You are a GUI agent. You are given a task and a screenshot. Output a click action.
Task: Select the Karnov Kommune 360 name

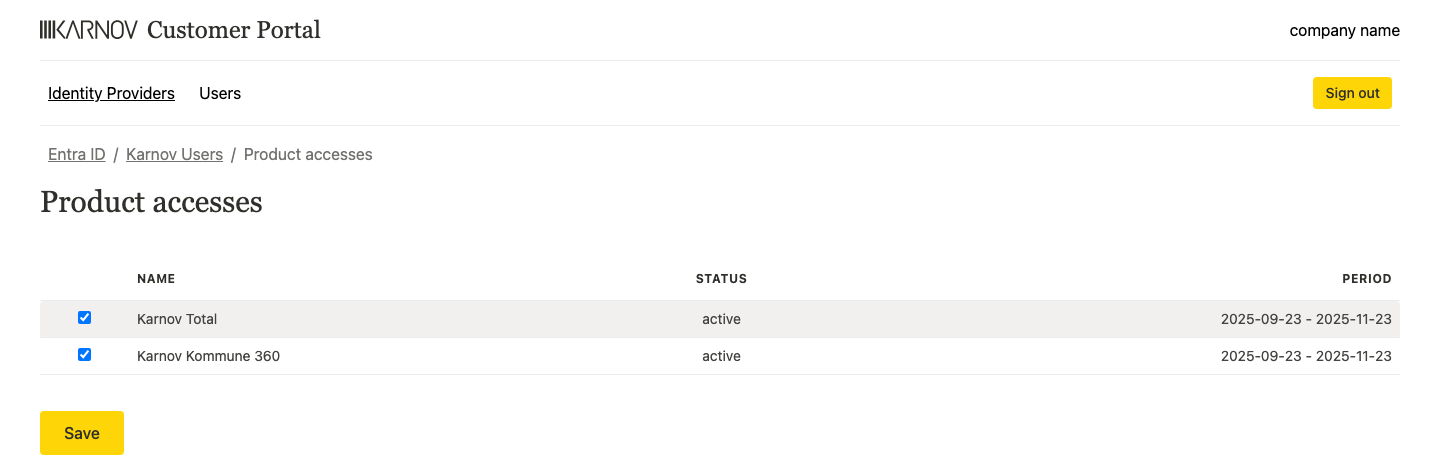coord(208,356)
